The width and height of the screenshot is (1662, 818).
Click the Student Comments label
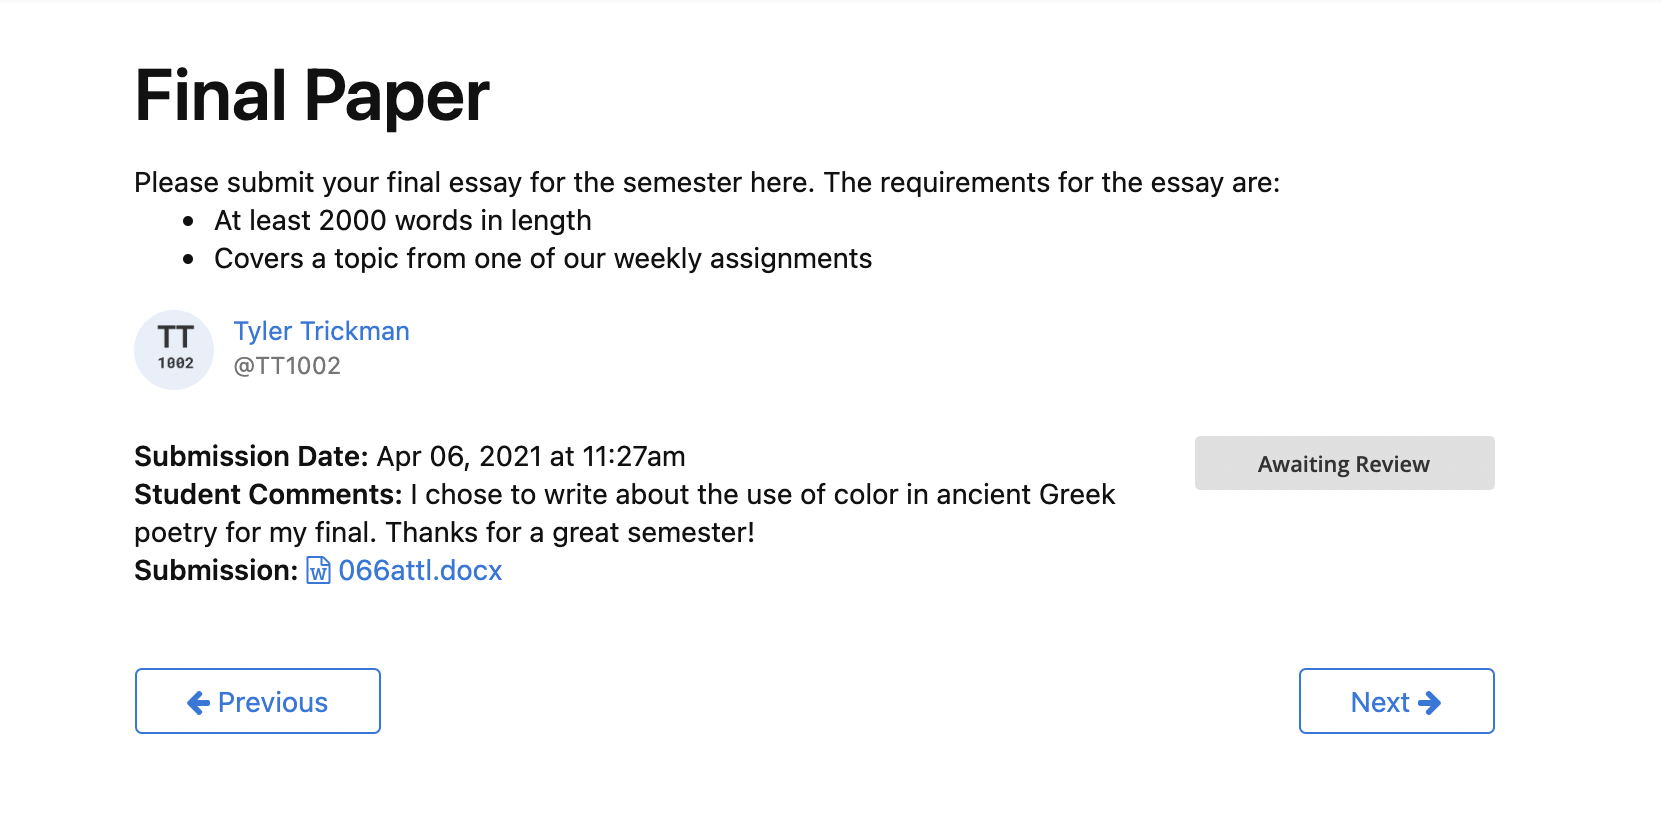268,495
